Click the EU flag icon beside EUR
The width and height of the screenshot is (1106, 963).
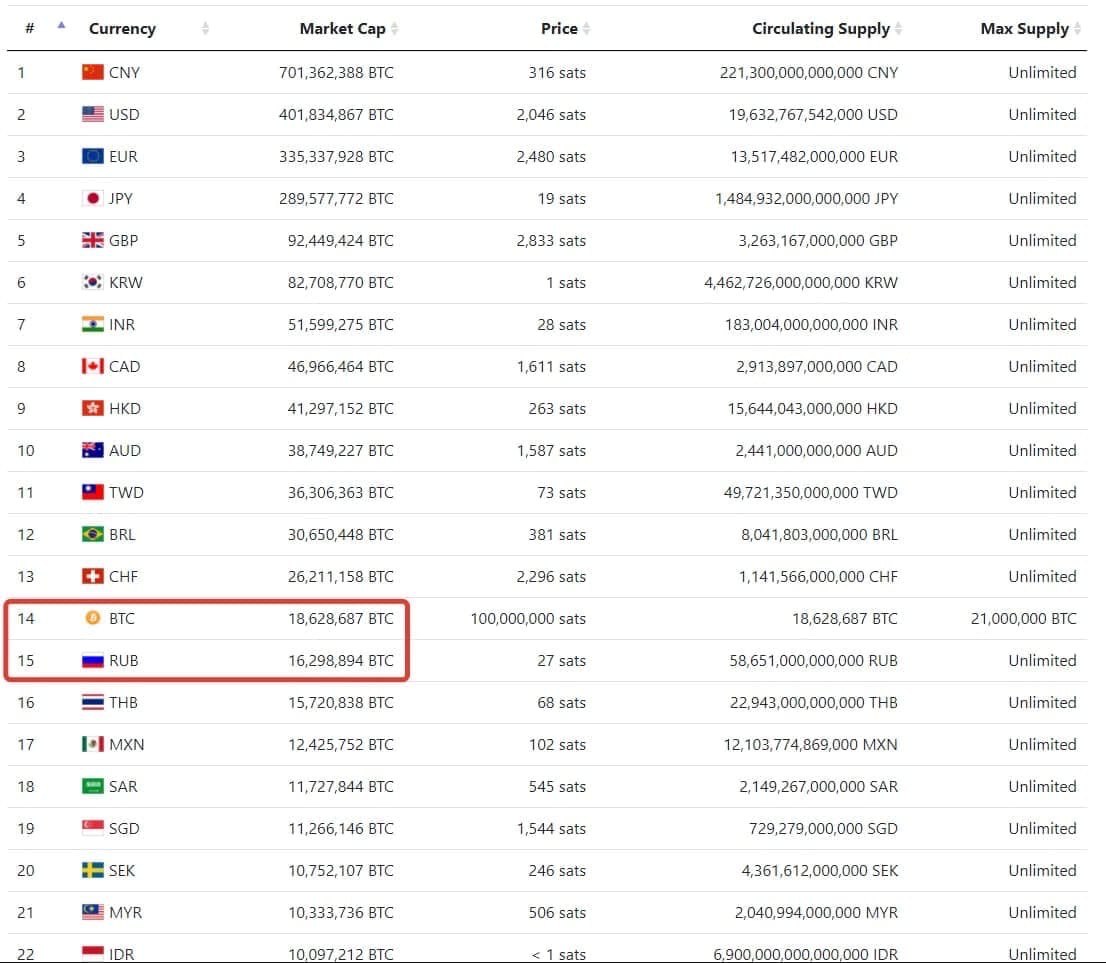click(x=92, y=156)
